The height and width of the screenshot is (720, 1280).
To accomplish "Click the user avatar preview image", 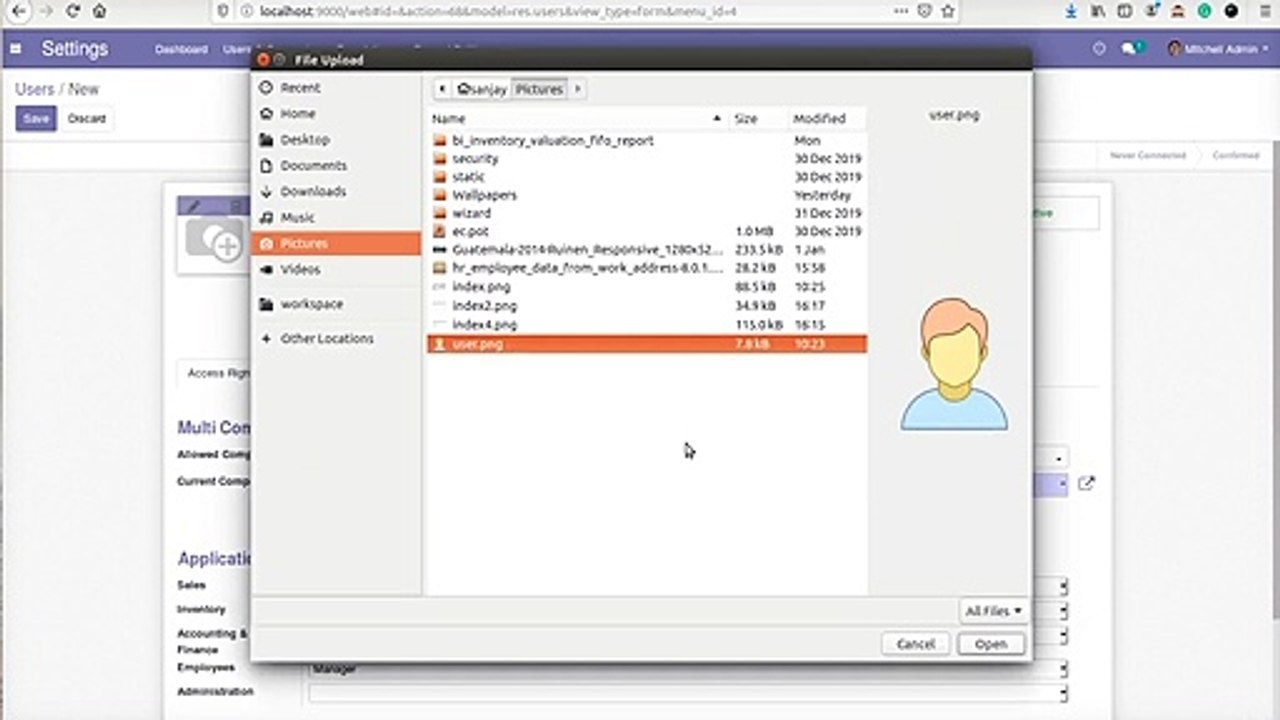I will (x=954, y=365).
